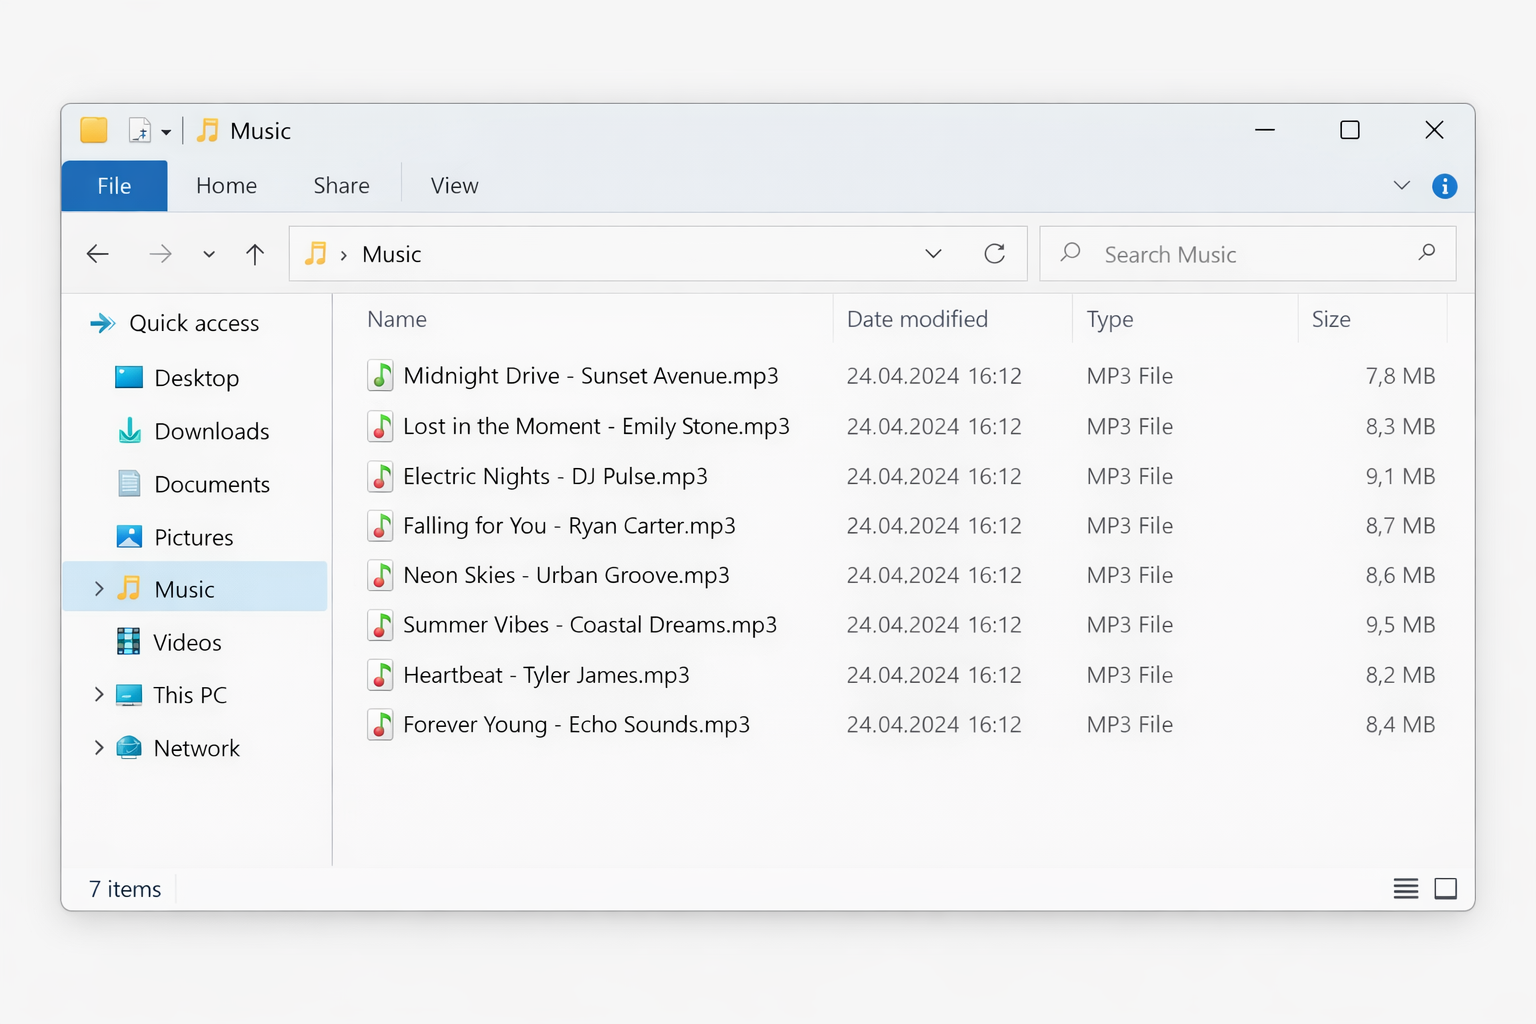Open the address bar history dropdown

click(x=933, y=254)
